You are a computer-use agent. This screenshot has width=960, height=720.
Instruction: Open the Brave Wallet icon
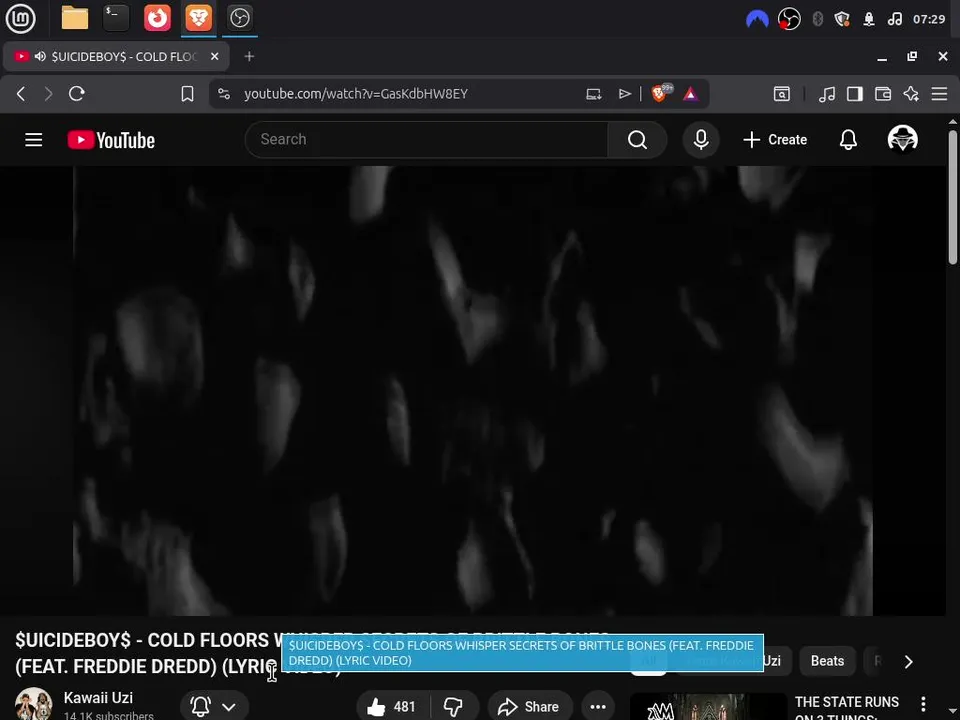tap(883, 94)
